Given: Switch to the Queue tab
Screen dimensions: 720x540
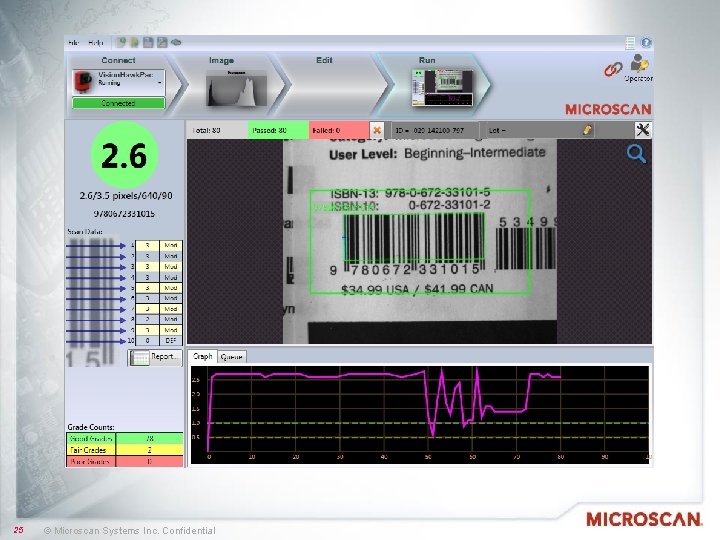Looking at the screenshot, I should pos(231,357).
